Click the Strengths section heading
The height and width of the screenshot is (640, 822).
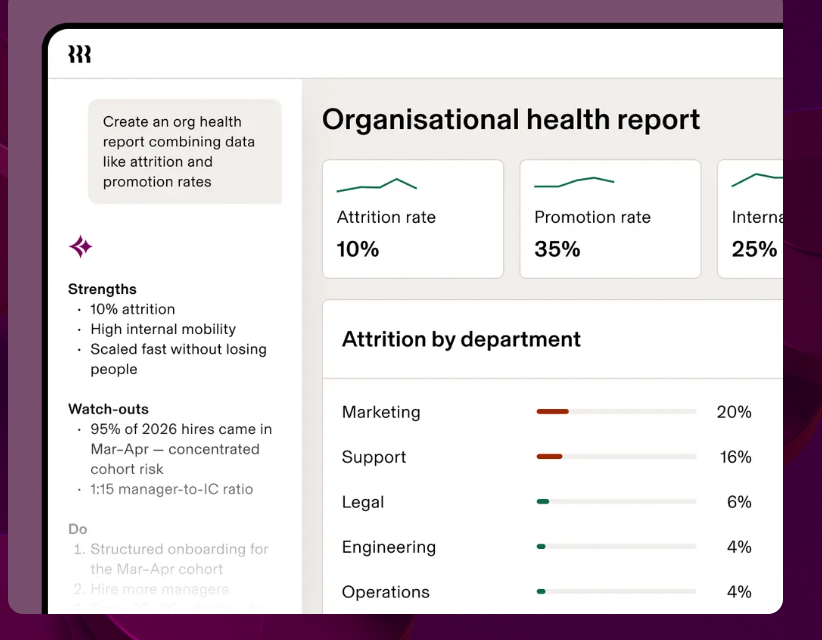coord(102,289)
